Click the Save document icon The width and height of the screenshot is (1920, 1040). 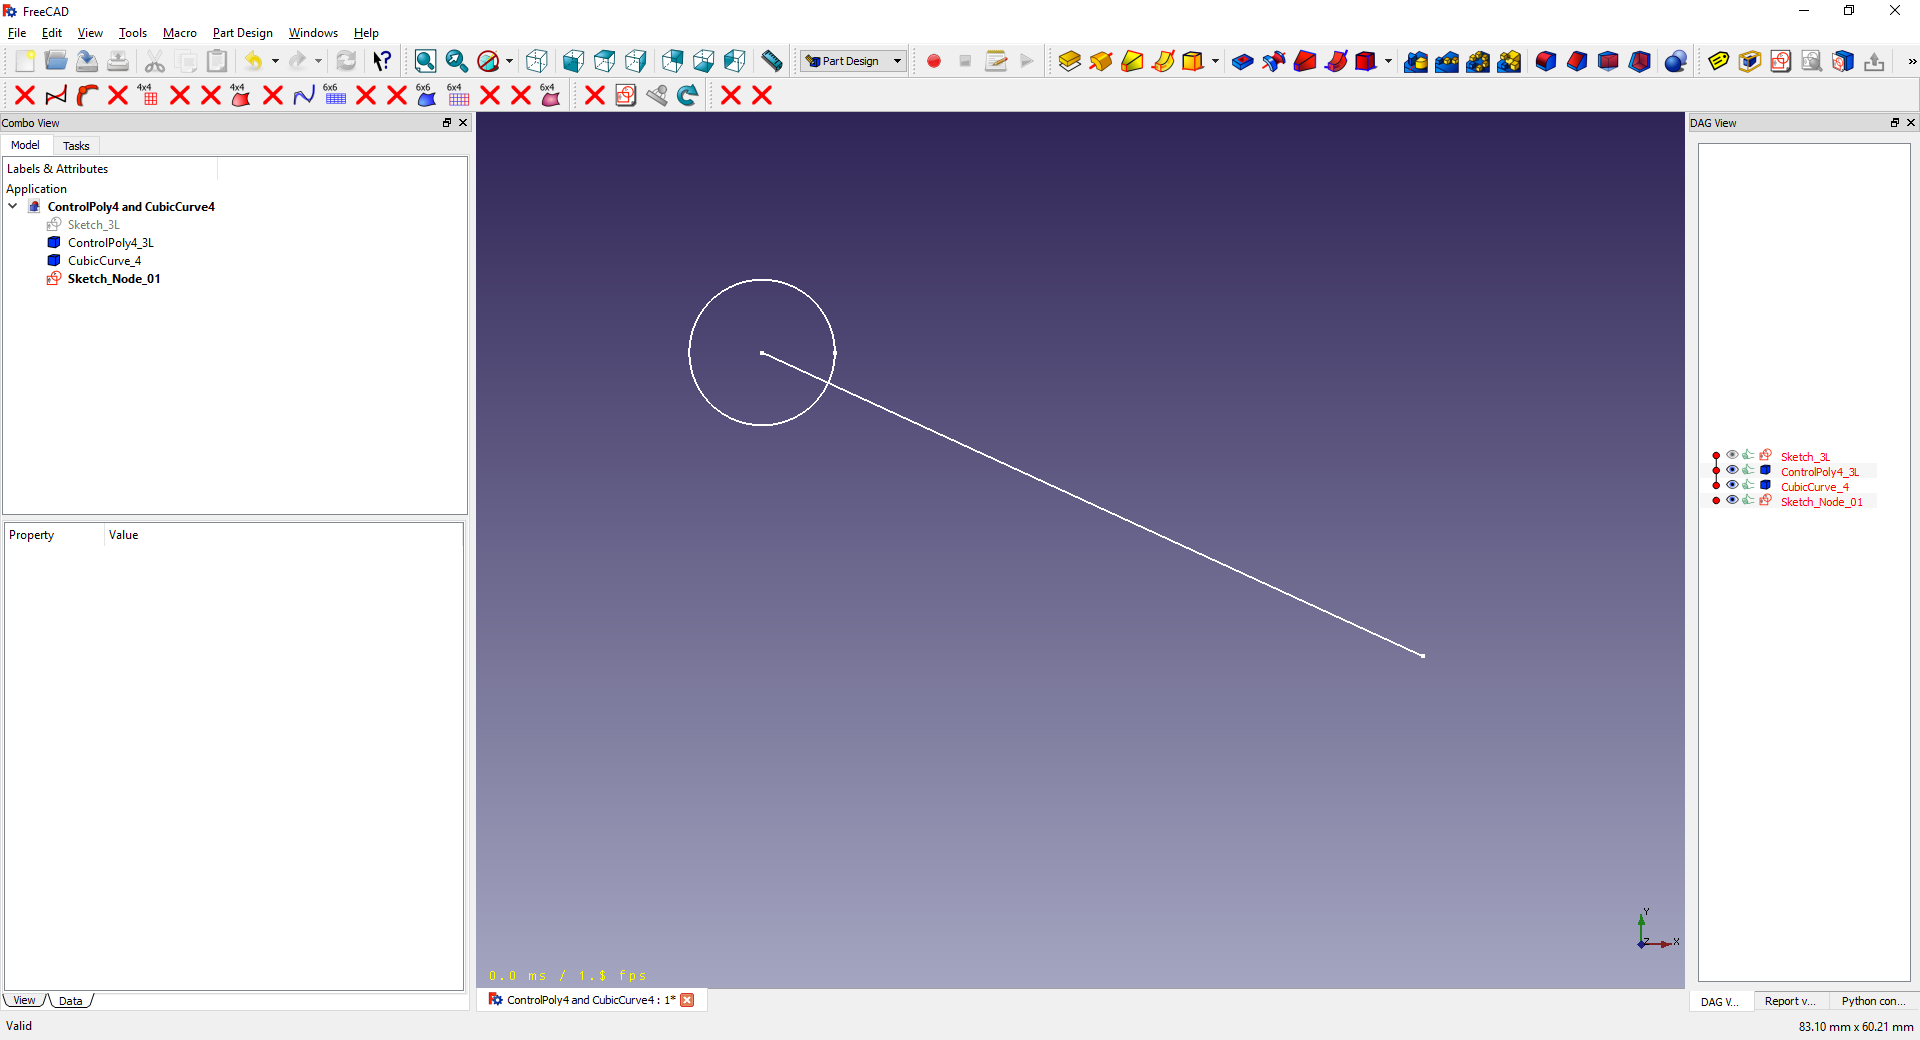click(87, 61)
